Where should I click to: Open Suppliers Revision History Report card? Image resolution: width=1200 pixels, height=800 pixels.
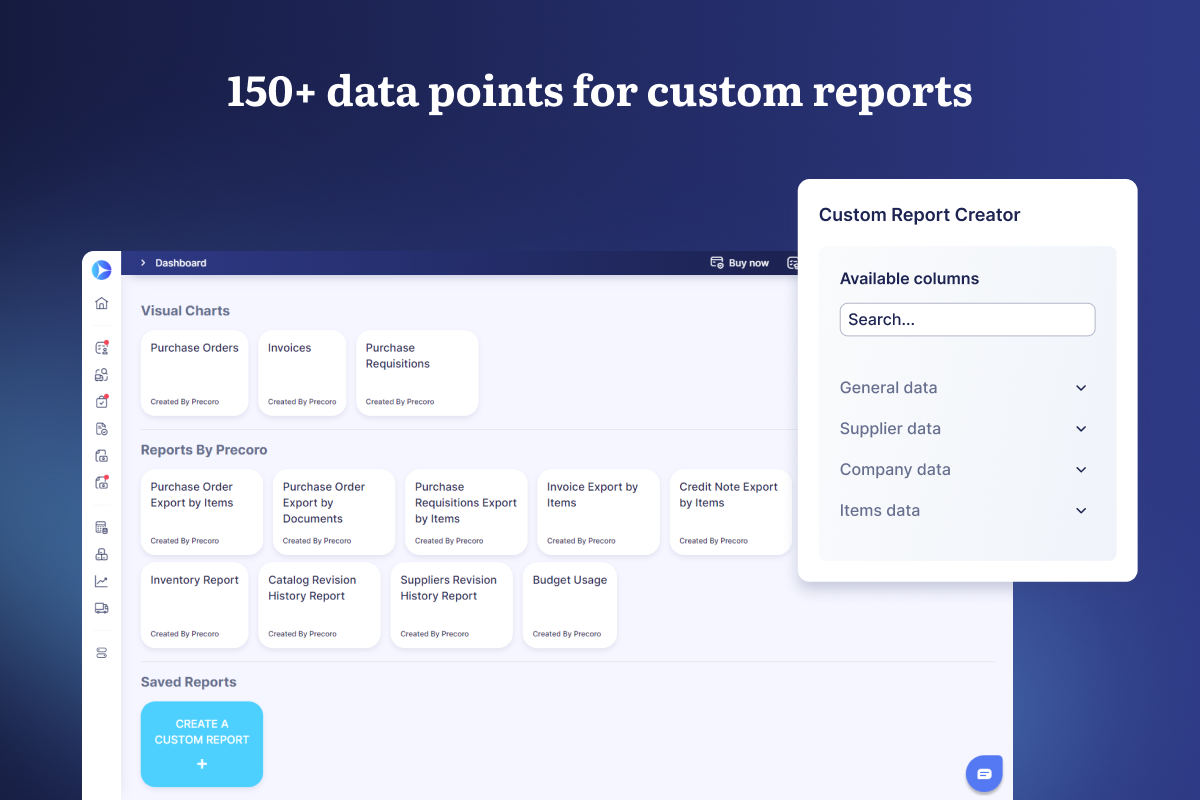451,605
